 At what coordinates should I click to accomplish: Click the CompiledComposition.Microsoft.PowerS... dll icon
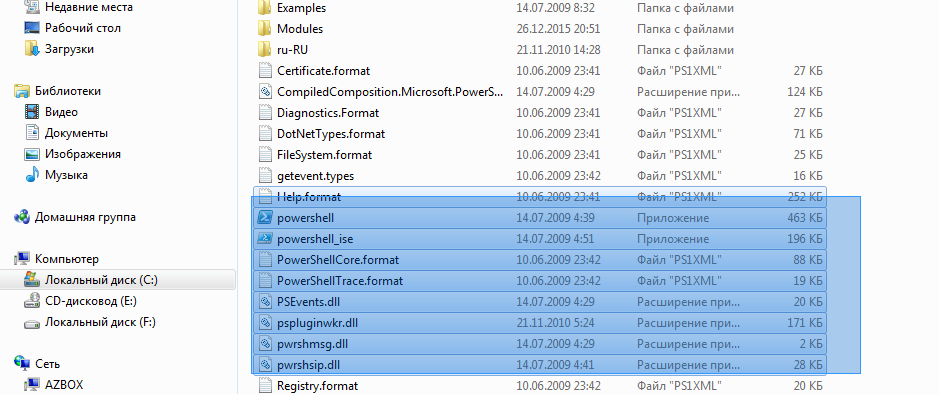pyautogui.click(x=265, y=92)
